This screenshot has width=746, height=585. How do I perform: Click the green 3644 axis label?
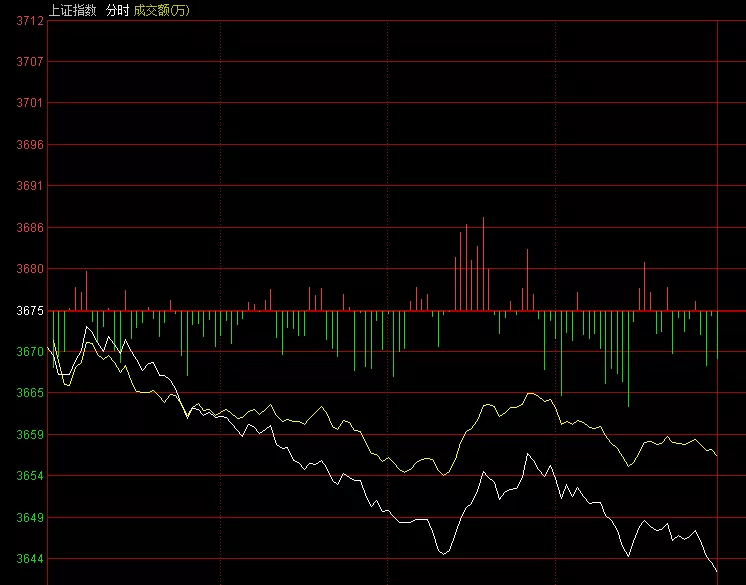pos(30,559)
